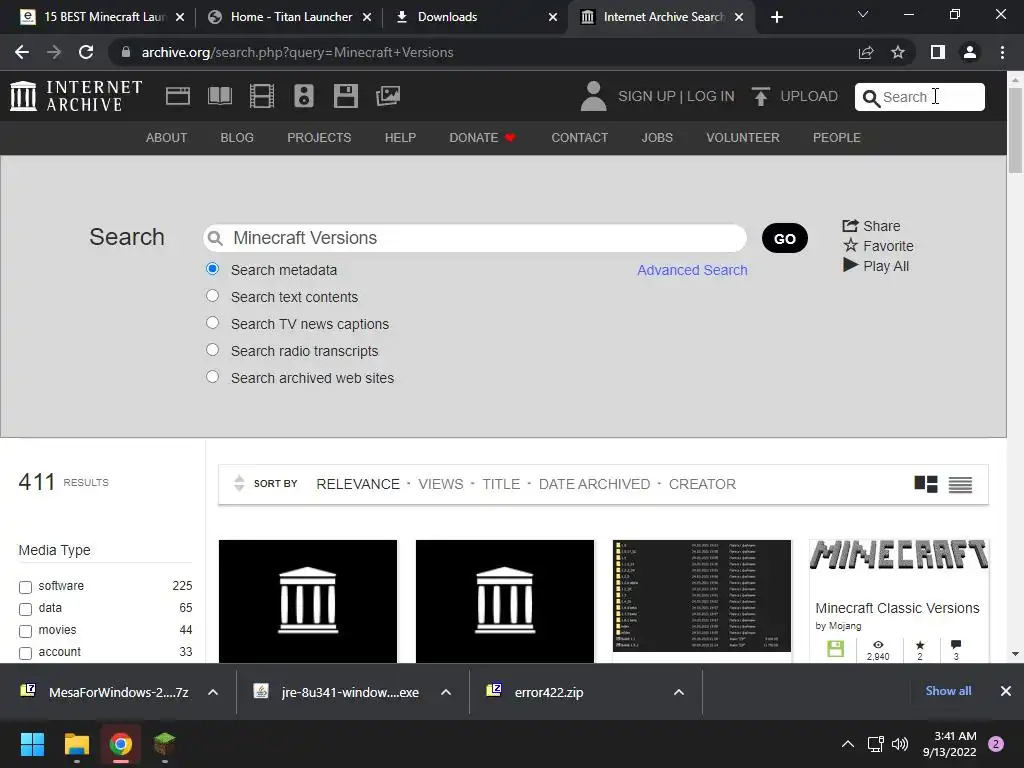1024x768 pixels.
Task: Click the Play All triangle
Action: tap(850, 265)
